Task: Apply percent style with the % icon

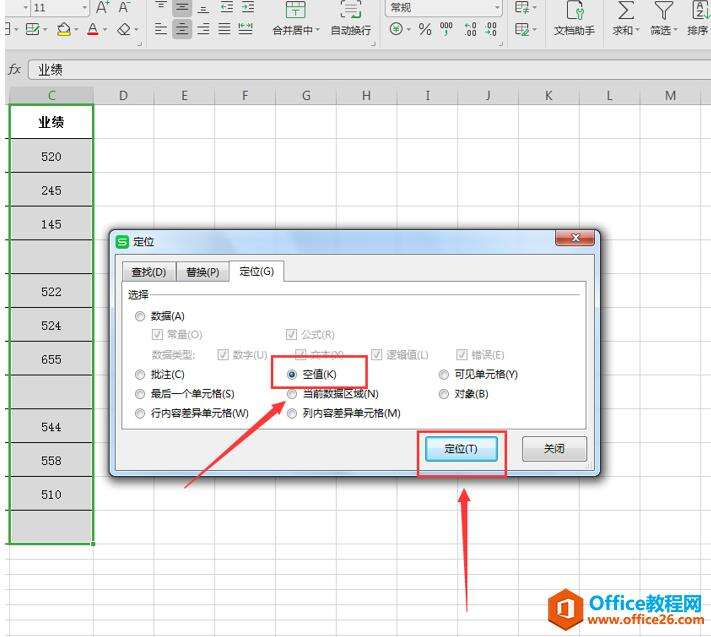Action: tap(425, 30)
